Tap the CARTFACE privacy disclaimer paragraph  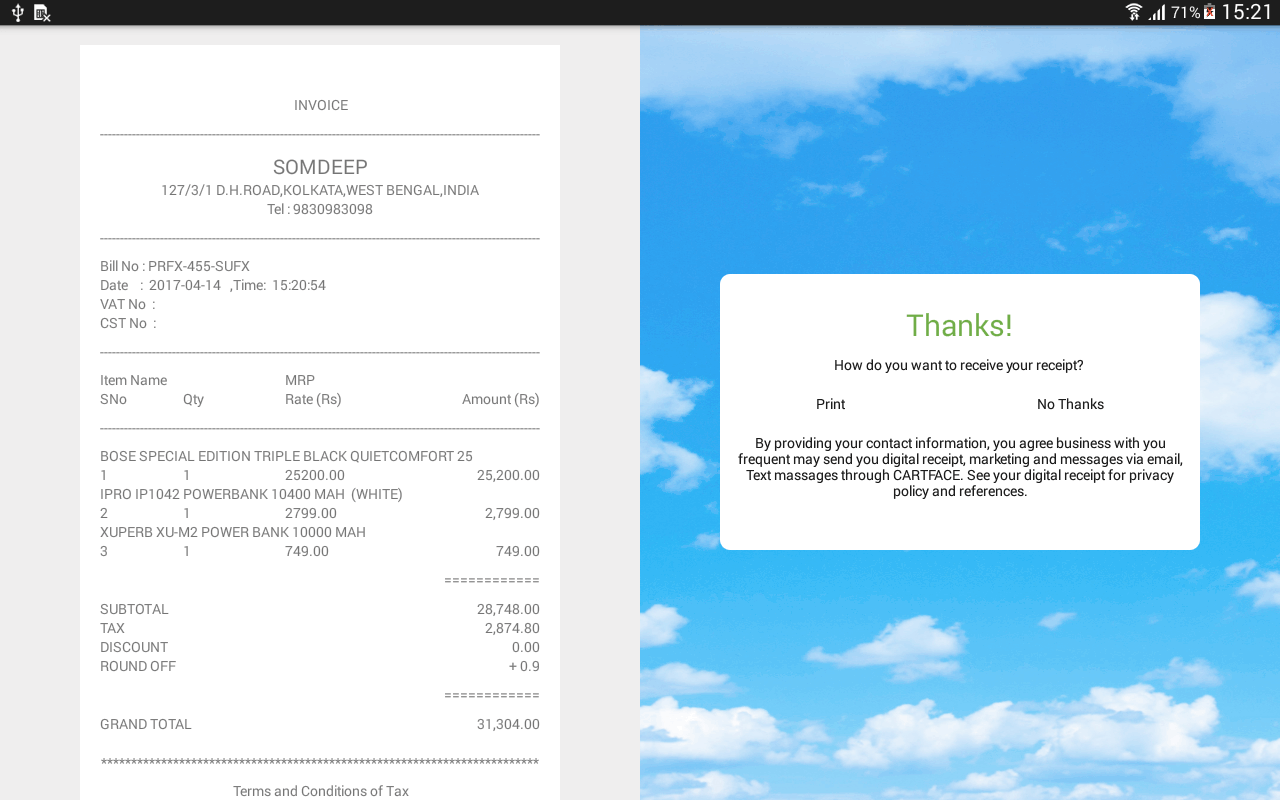click(x=960, y=467)
